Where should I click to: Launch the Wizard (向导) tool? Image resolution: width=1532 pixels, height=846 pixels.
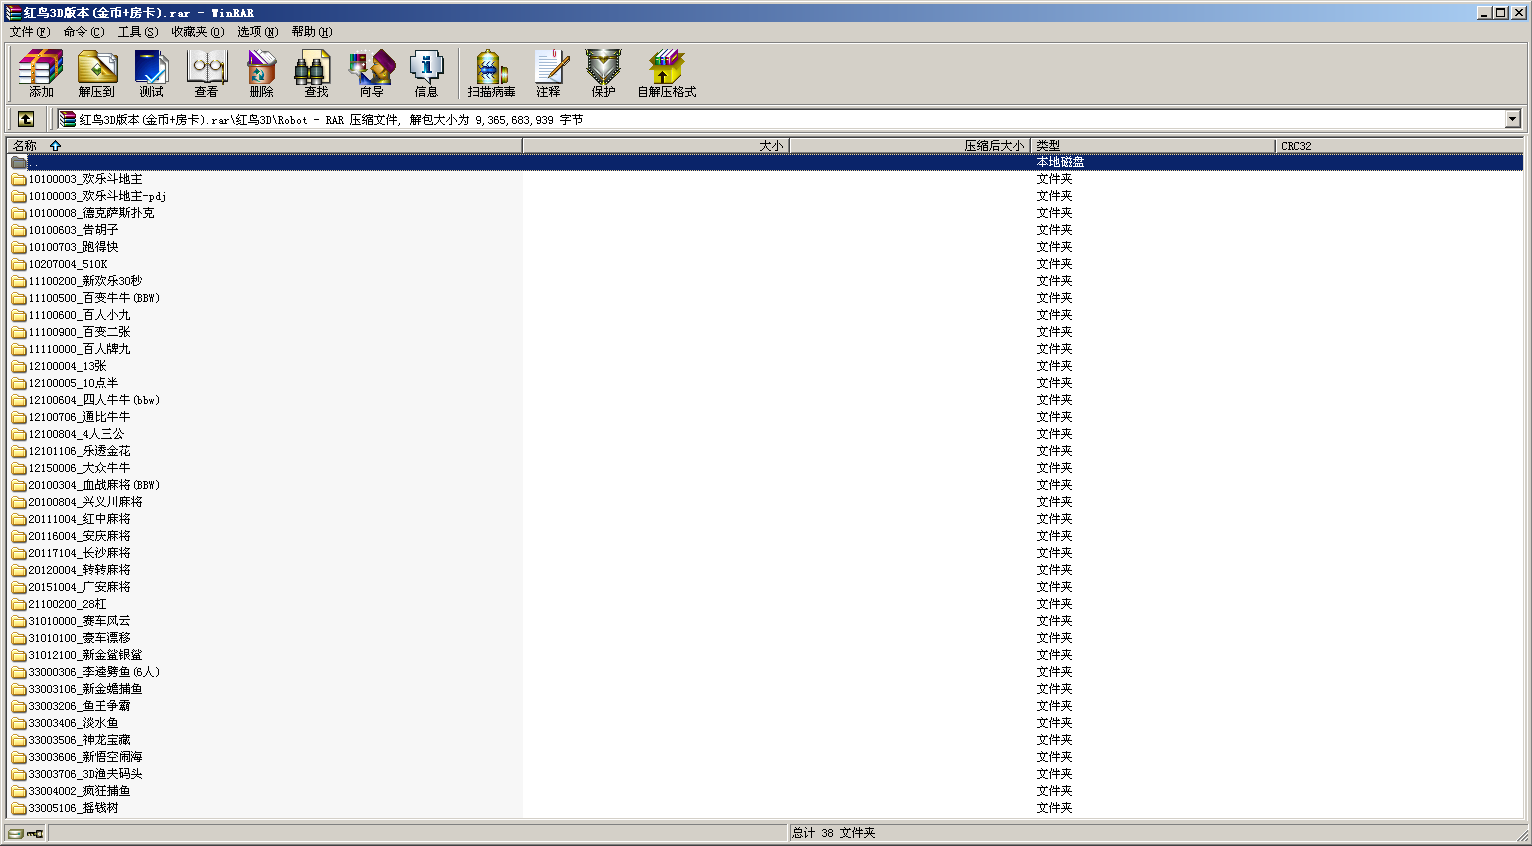[371, 73]
